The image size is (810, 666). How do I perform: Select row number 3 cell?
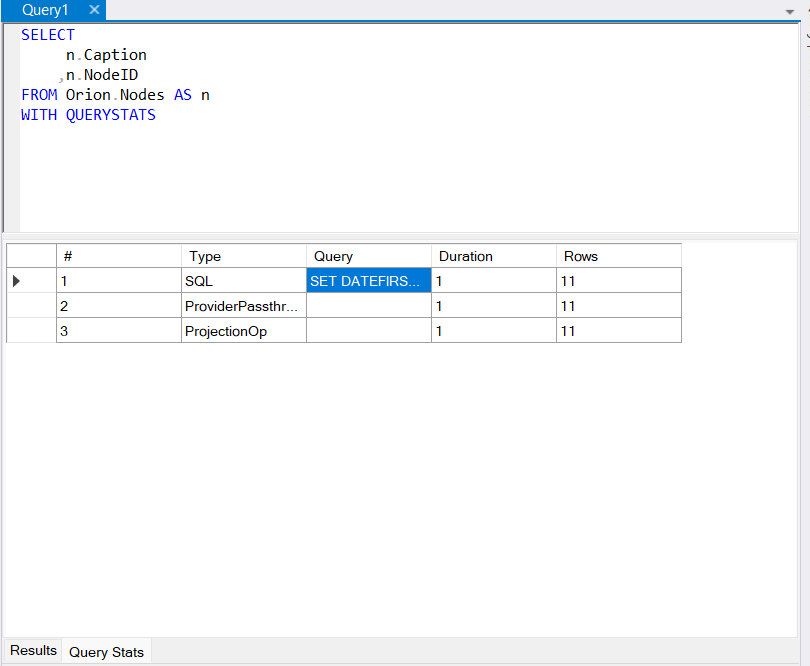click(x=119, y=331)
